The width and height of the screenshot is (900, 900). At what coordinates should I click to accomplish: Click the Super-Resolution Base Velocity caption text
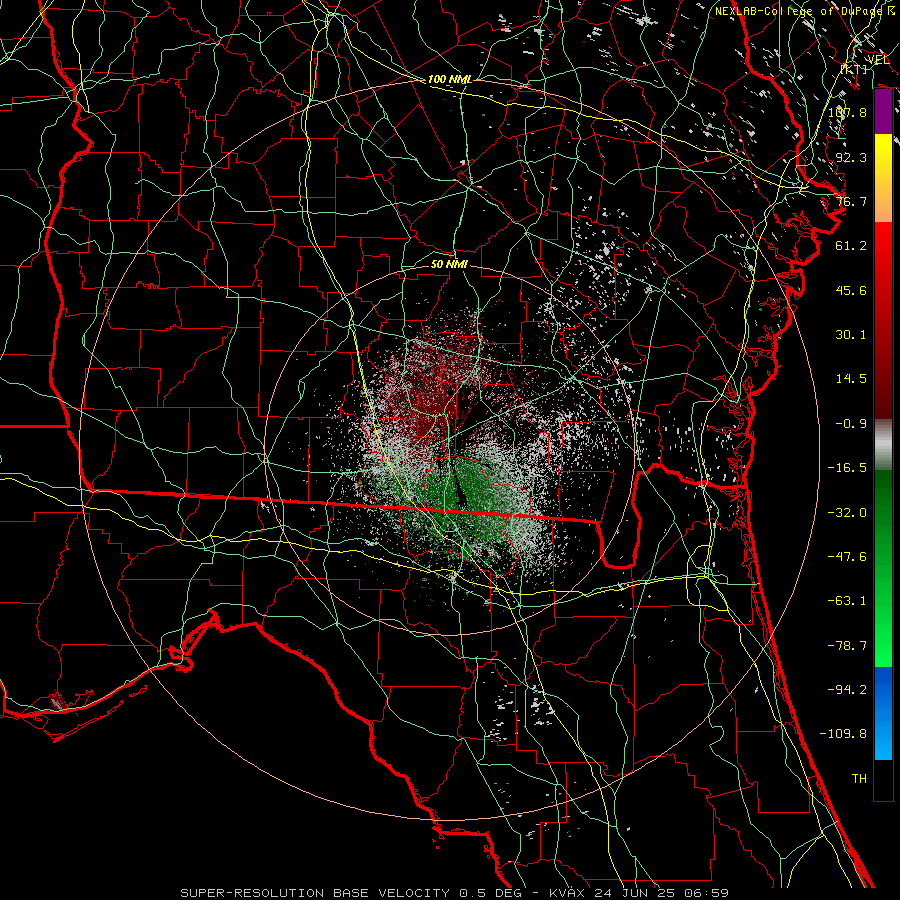tap(455, 893)
